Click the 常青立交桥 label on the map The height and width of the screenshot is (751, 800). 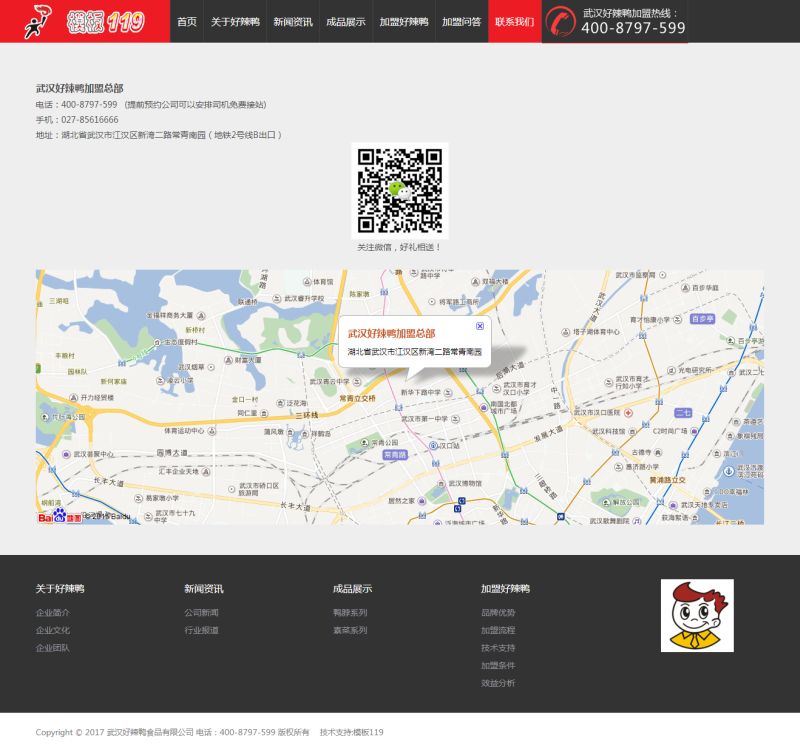pos(358,398)
